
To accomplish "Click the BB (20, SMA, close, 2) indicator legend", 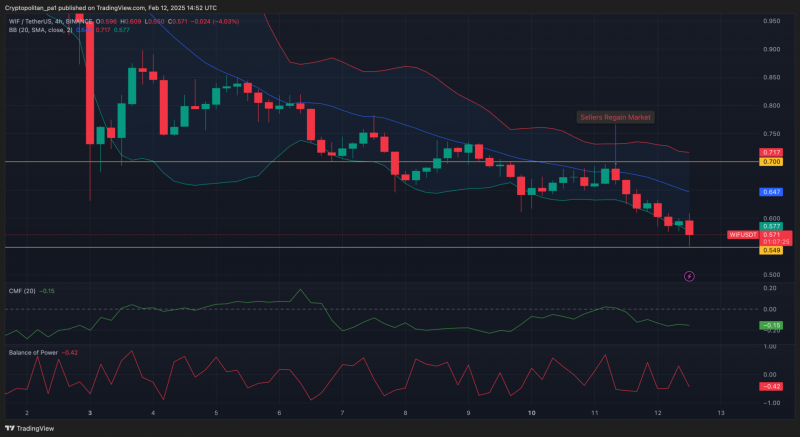I will tap(40, 30).
